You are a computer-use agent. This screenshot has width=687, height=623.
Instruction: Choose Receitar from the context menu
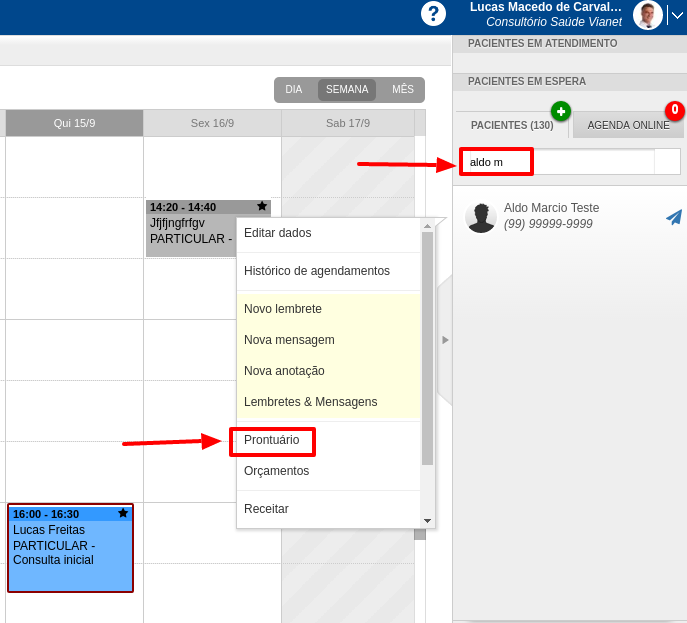[x=329, y=509]
